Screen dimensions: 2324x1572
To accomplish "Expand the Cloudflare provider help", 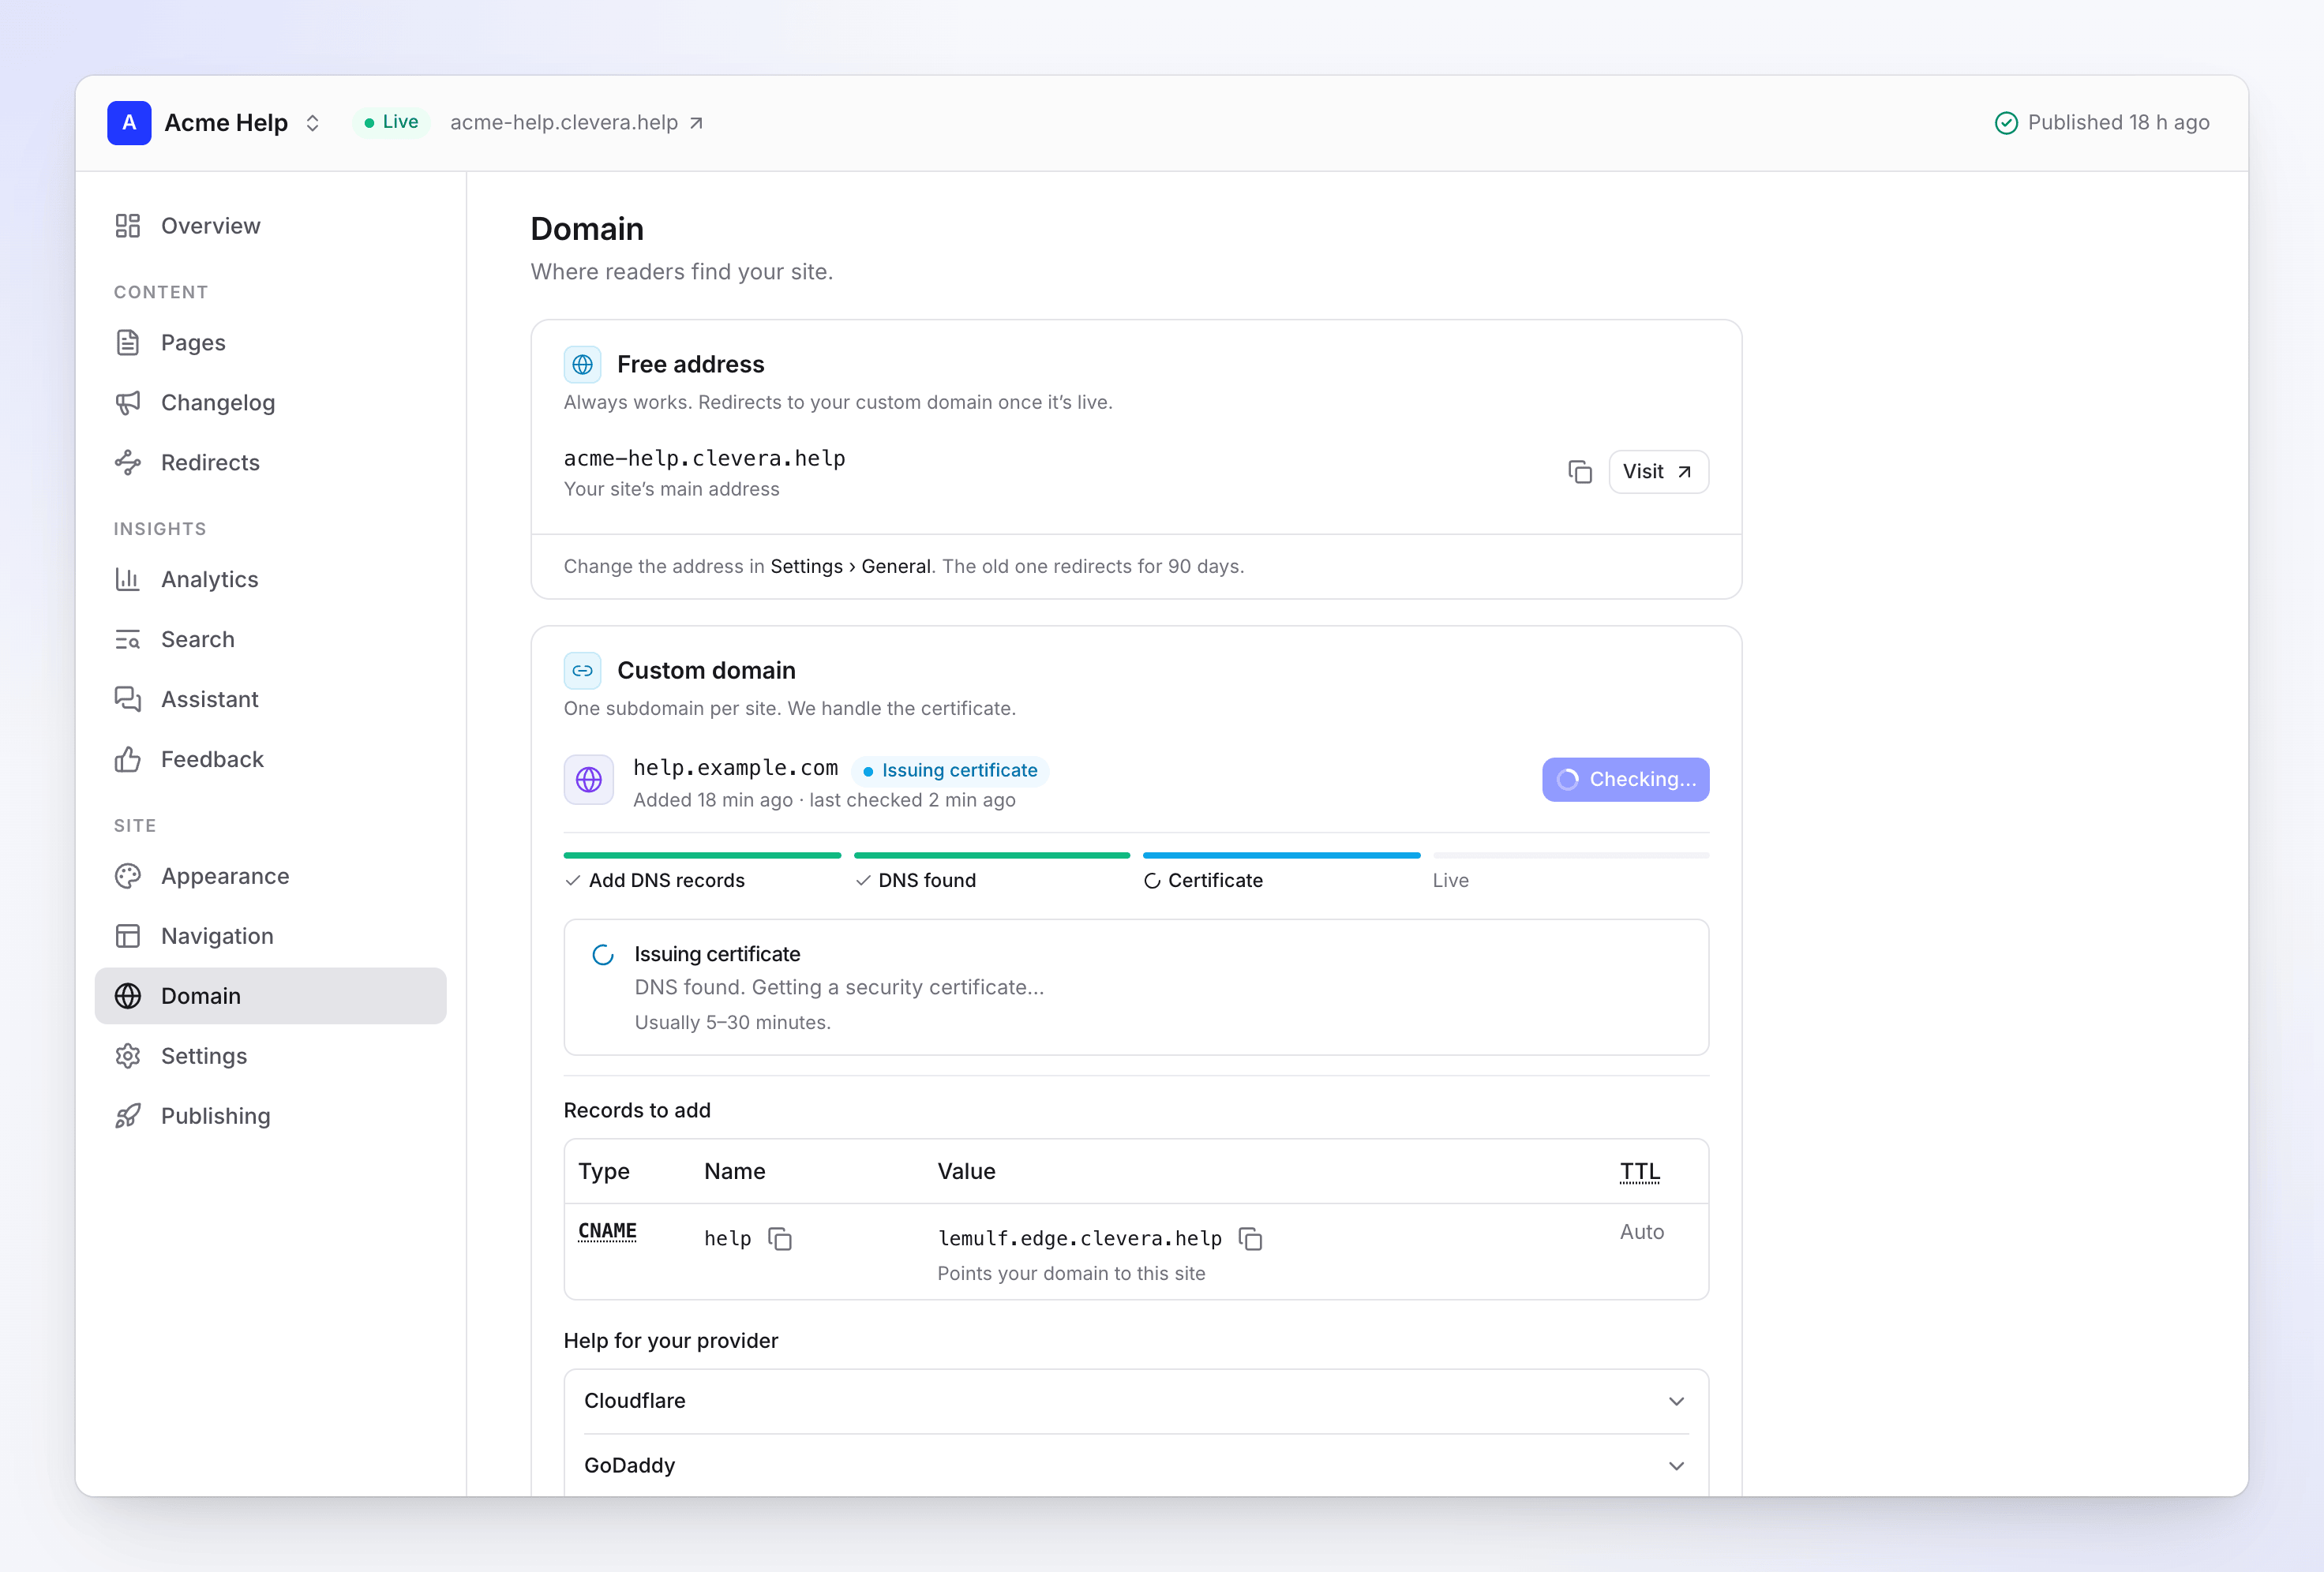I will point(1136,1402).
